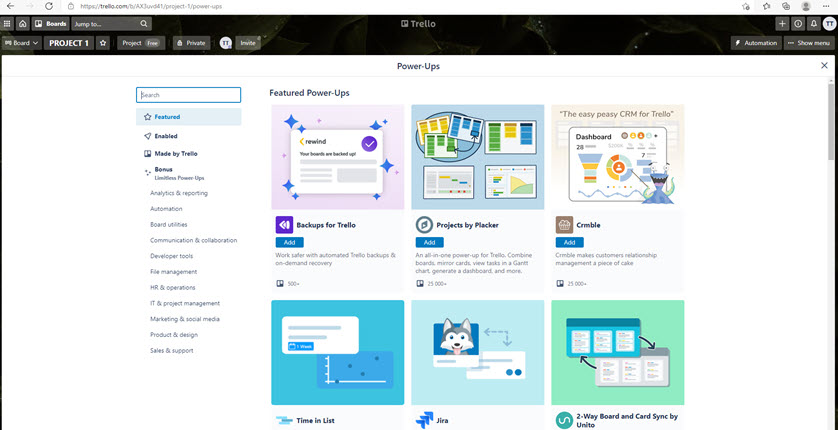
Task: Open the Boards menu
Action: coord(51,24)
